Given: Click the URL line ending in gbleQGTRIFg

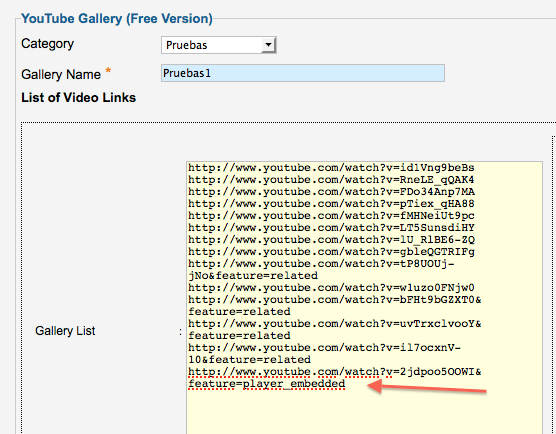Looking at the screenshot, I should pos(331,252).
